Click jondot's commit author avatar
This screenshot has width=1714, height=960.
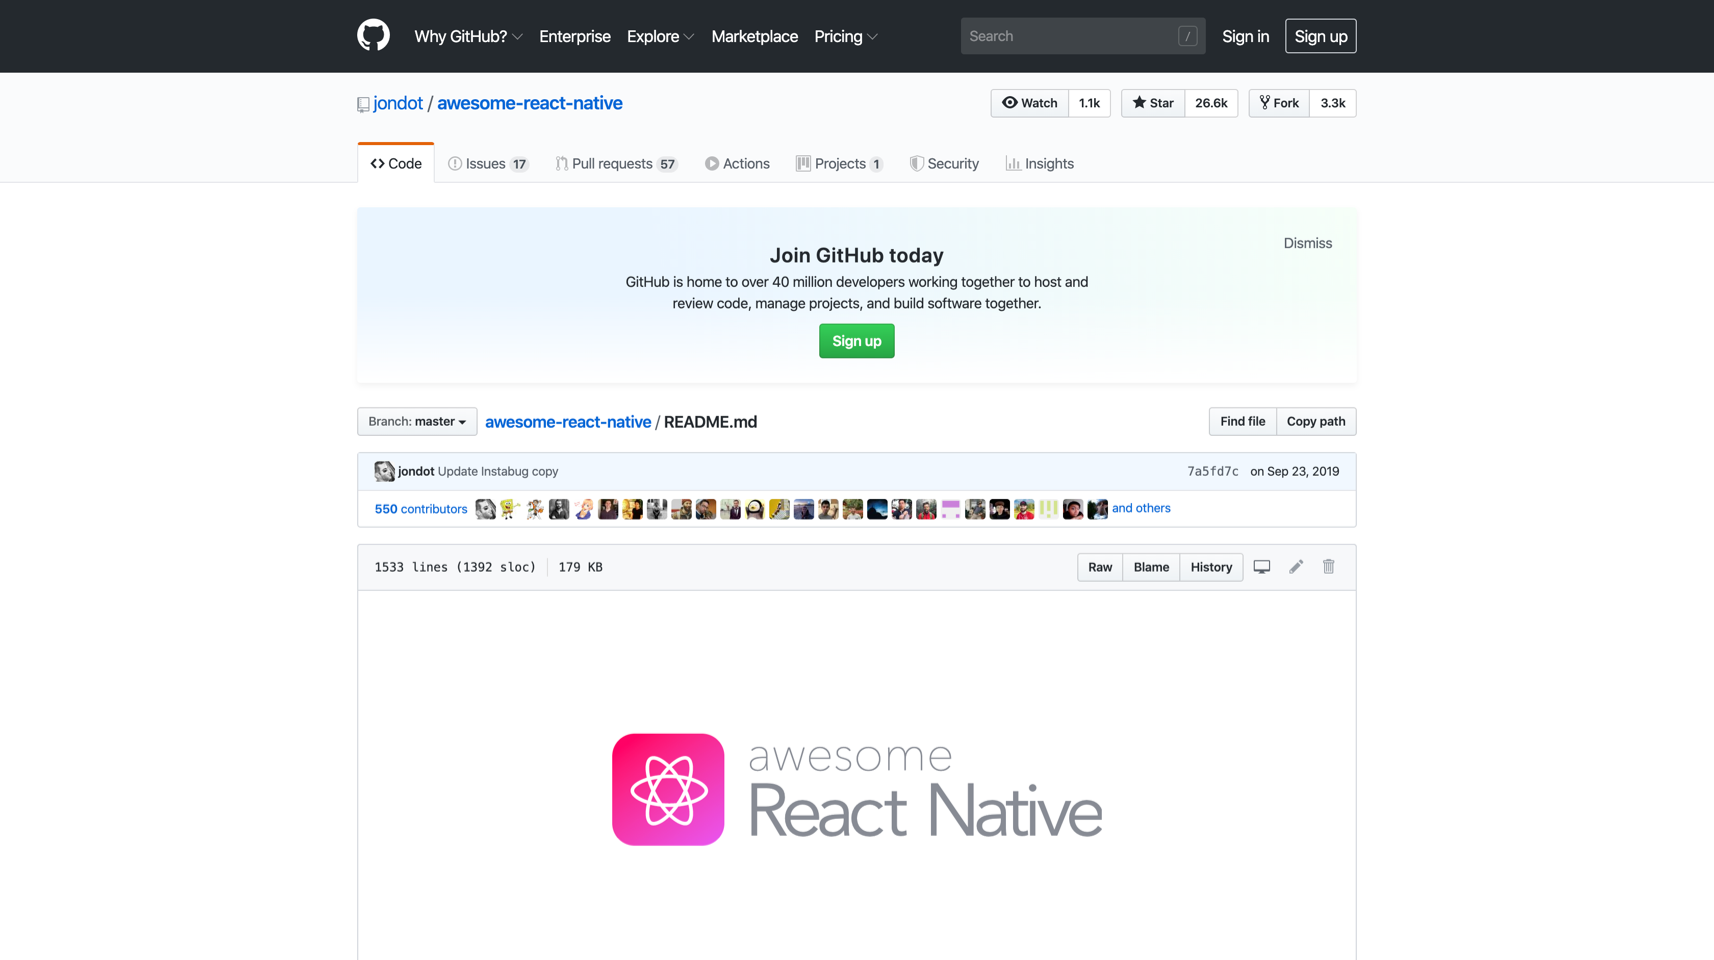tap(384, 471)
